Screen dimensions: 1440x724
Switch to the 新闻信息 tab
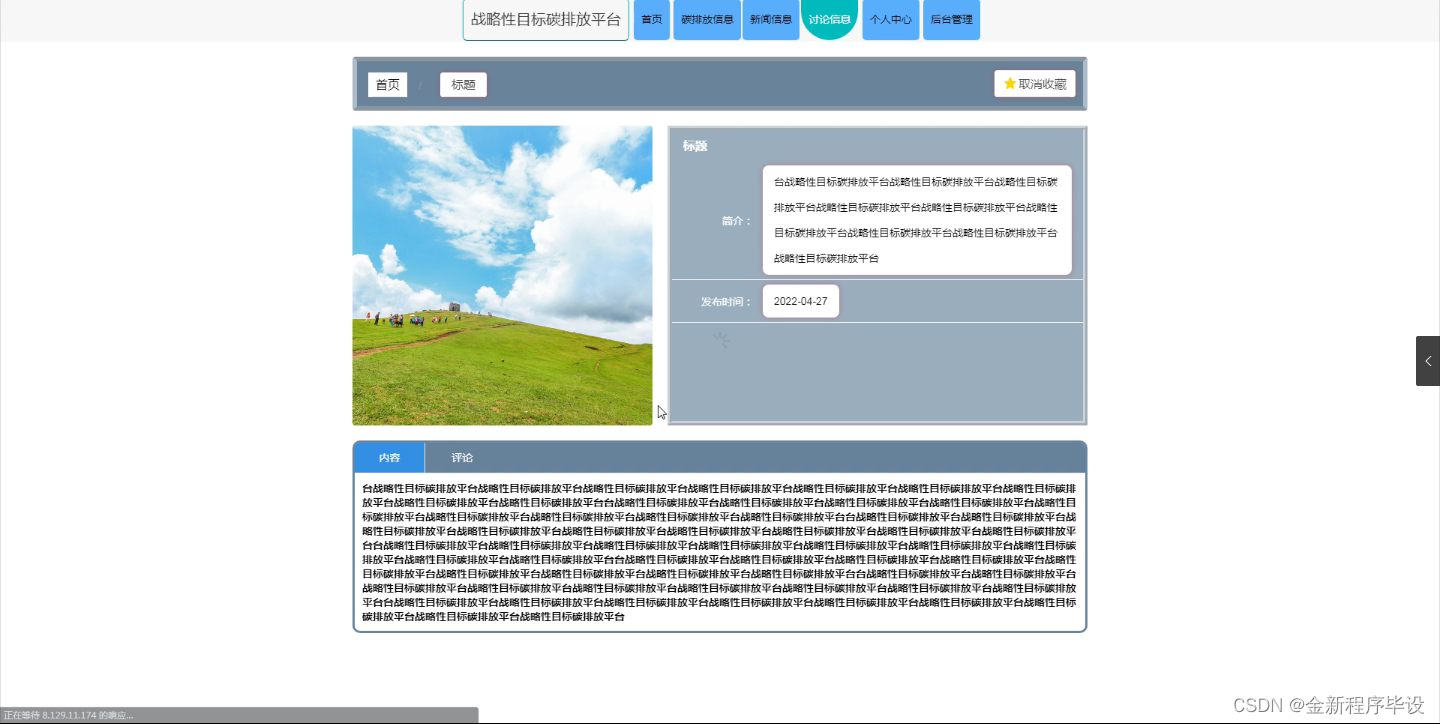point(770,18)
